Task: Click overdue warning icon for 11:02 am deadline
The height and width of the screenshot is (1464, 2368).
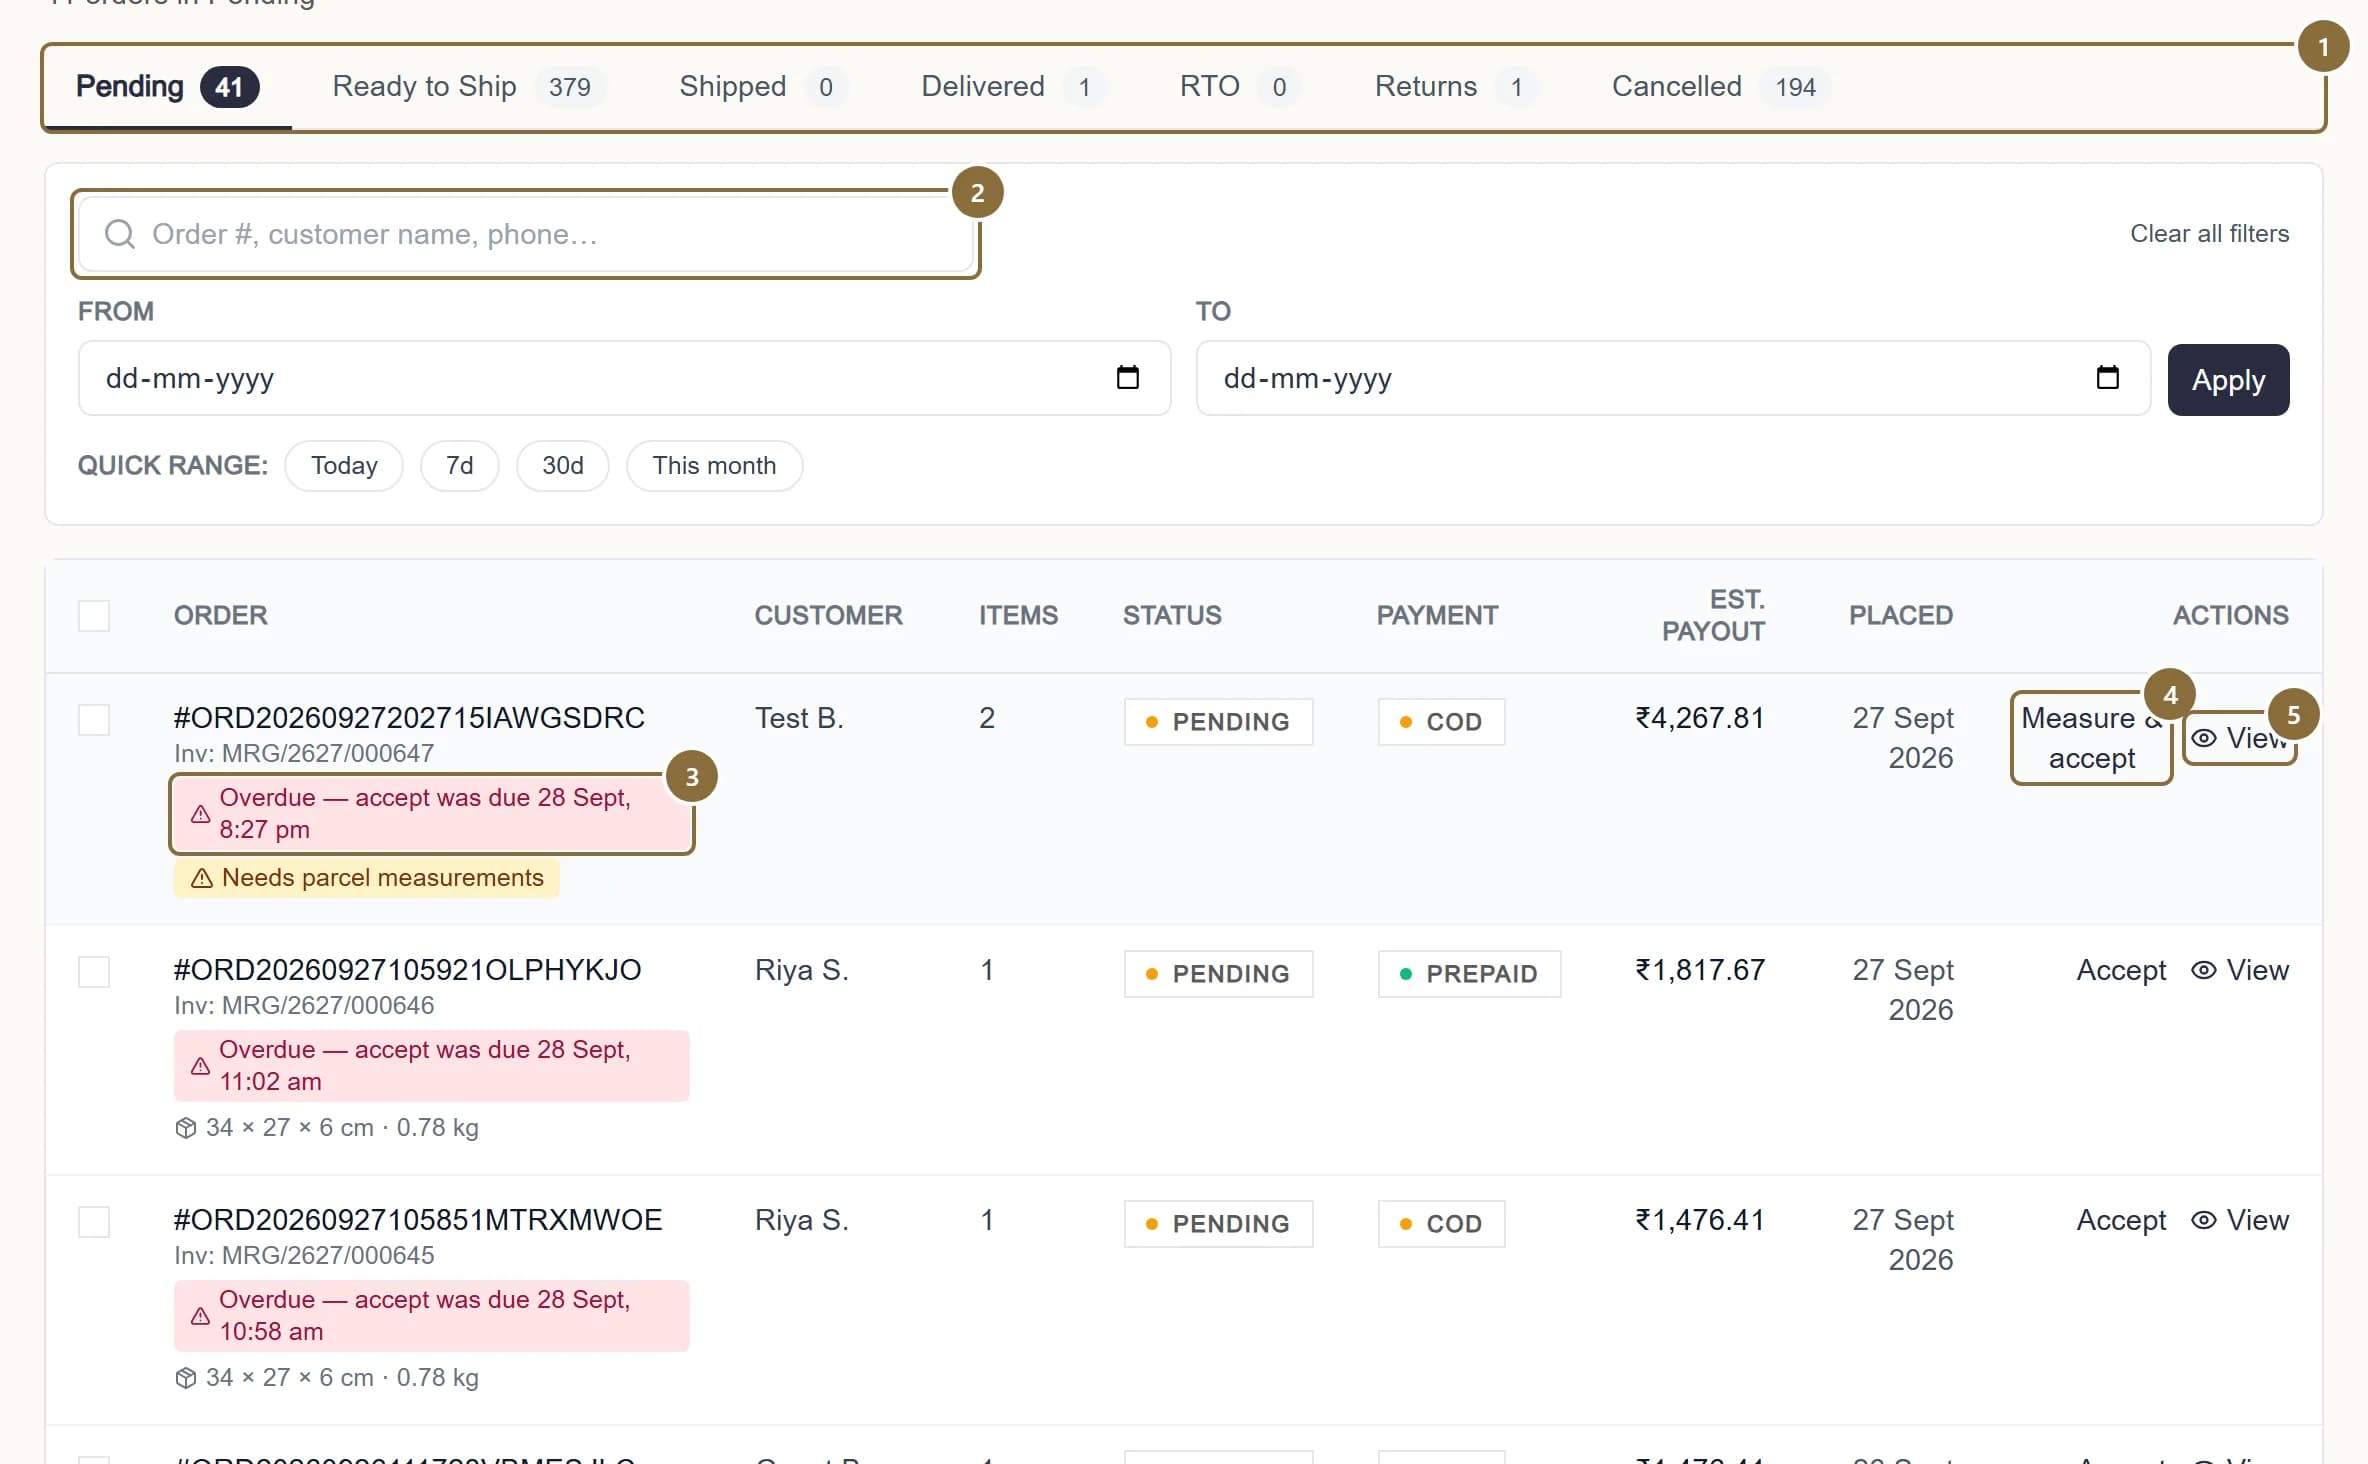Action: point(200,1066)
